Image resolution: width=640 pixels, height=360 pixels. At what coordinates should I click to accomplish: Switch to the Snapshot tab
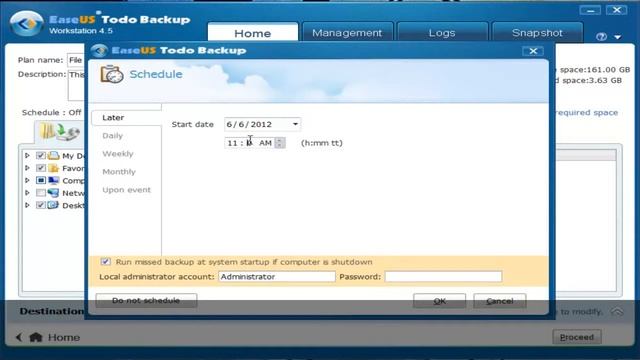537,33
